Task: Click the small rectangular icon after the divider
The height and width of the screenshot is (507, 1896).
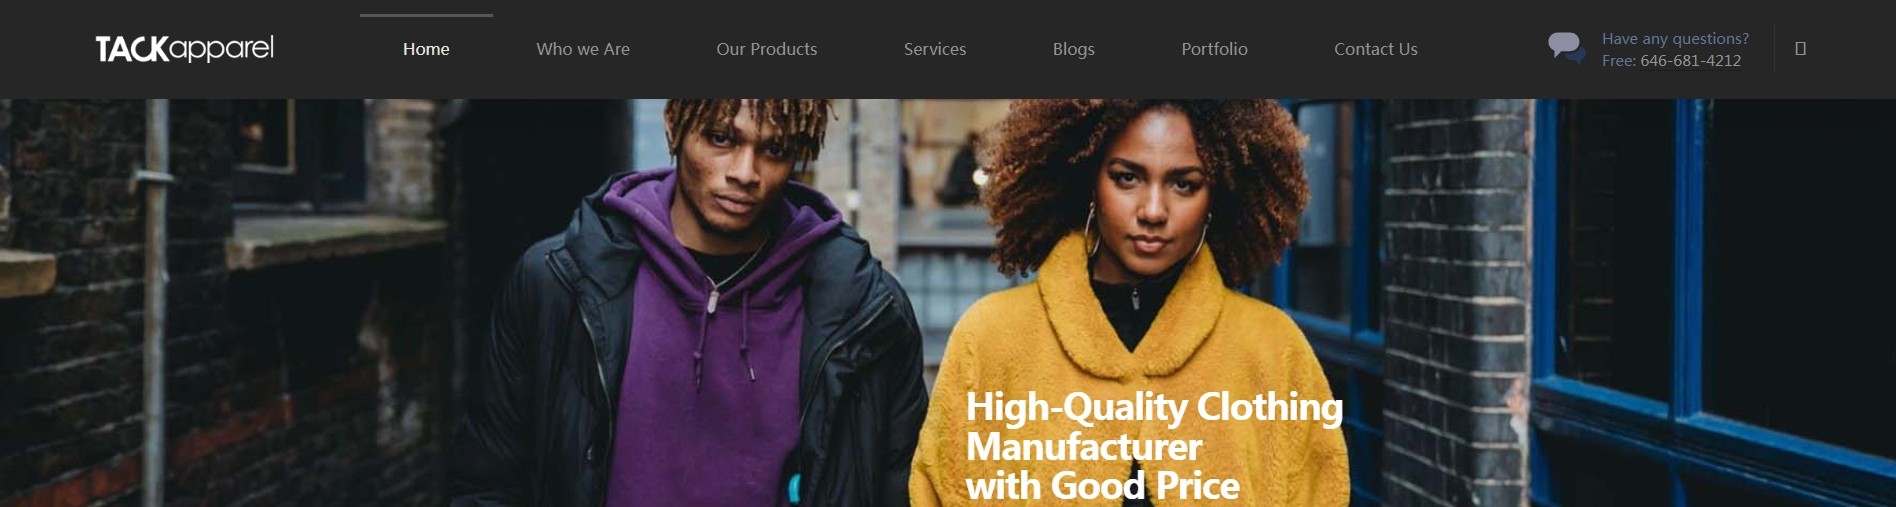Action: click(1800, 48)
